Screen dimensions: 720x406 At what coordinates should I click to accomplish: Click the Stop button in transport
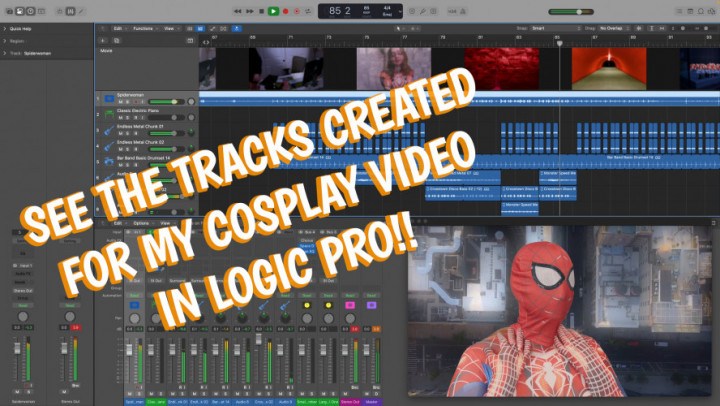[261, 11]
